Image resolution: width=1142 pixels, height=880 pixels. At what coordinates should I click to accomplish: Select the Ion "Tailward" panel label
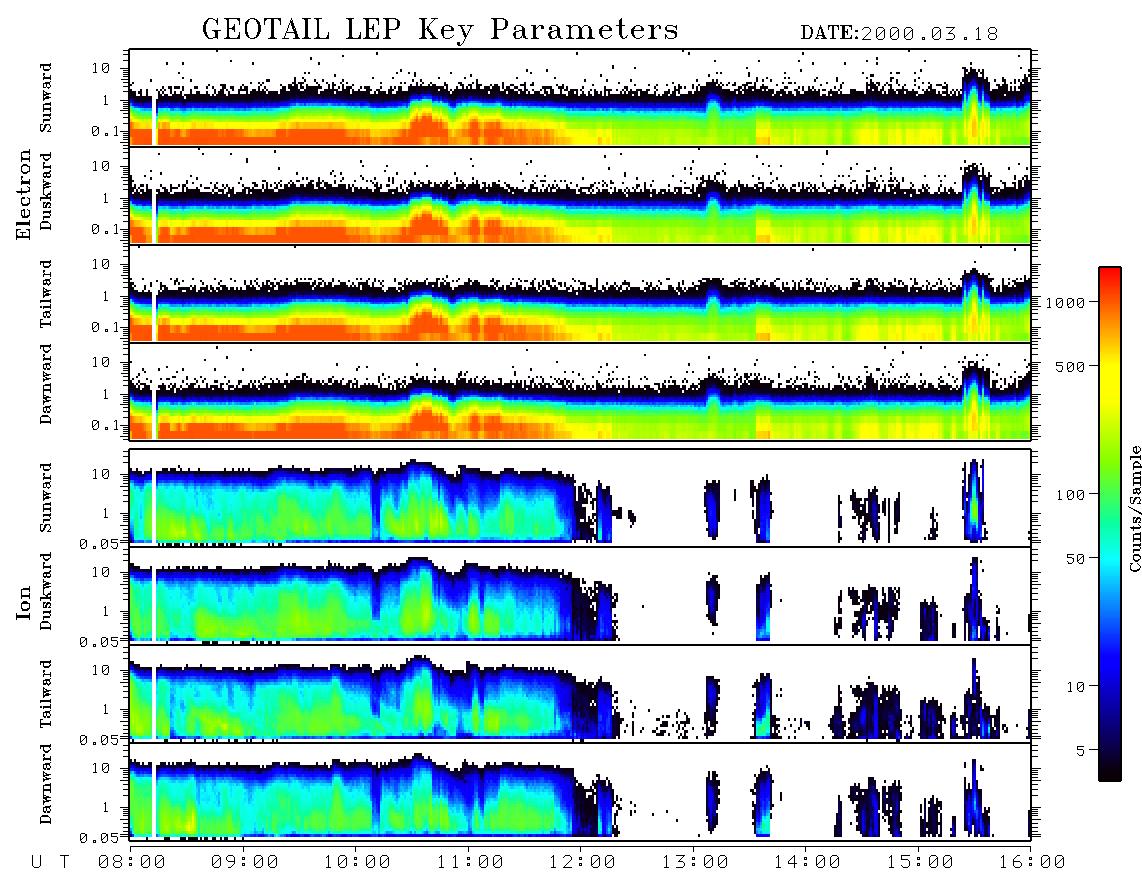tap(46, 693)
